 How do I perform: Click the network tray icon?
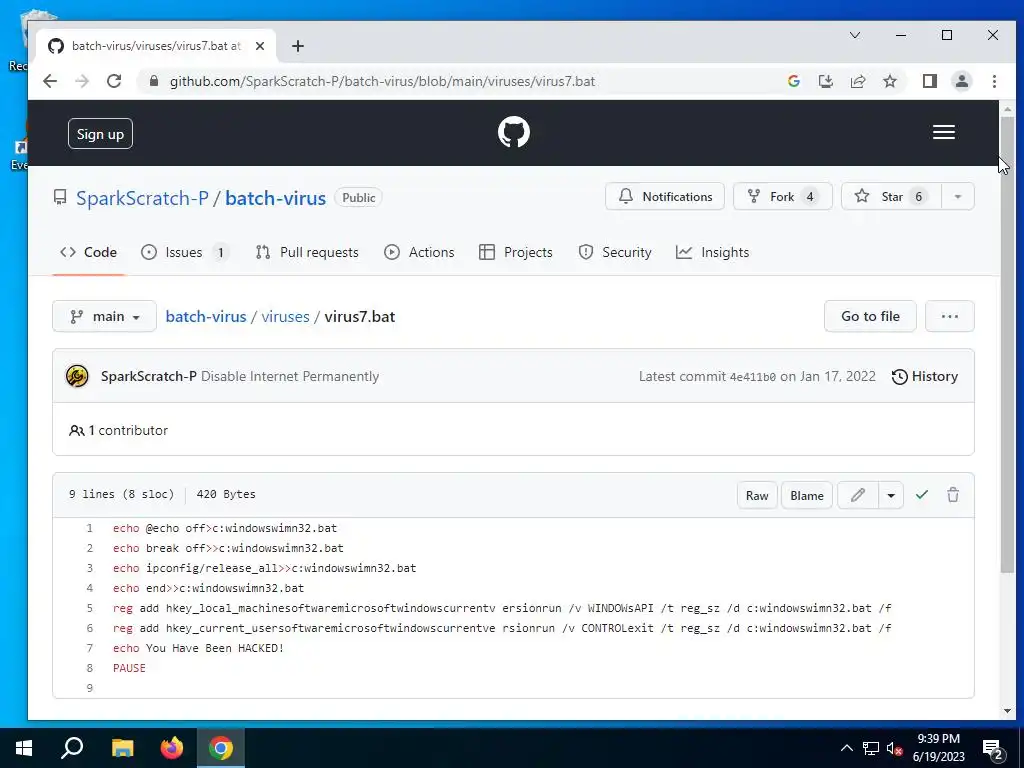pyautogui.click(x=871, y=748)
